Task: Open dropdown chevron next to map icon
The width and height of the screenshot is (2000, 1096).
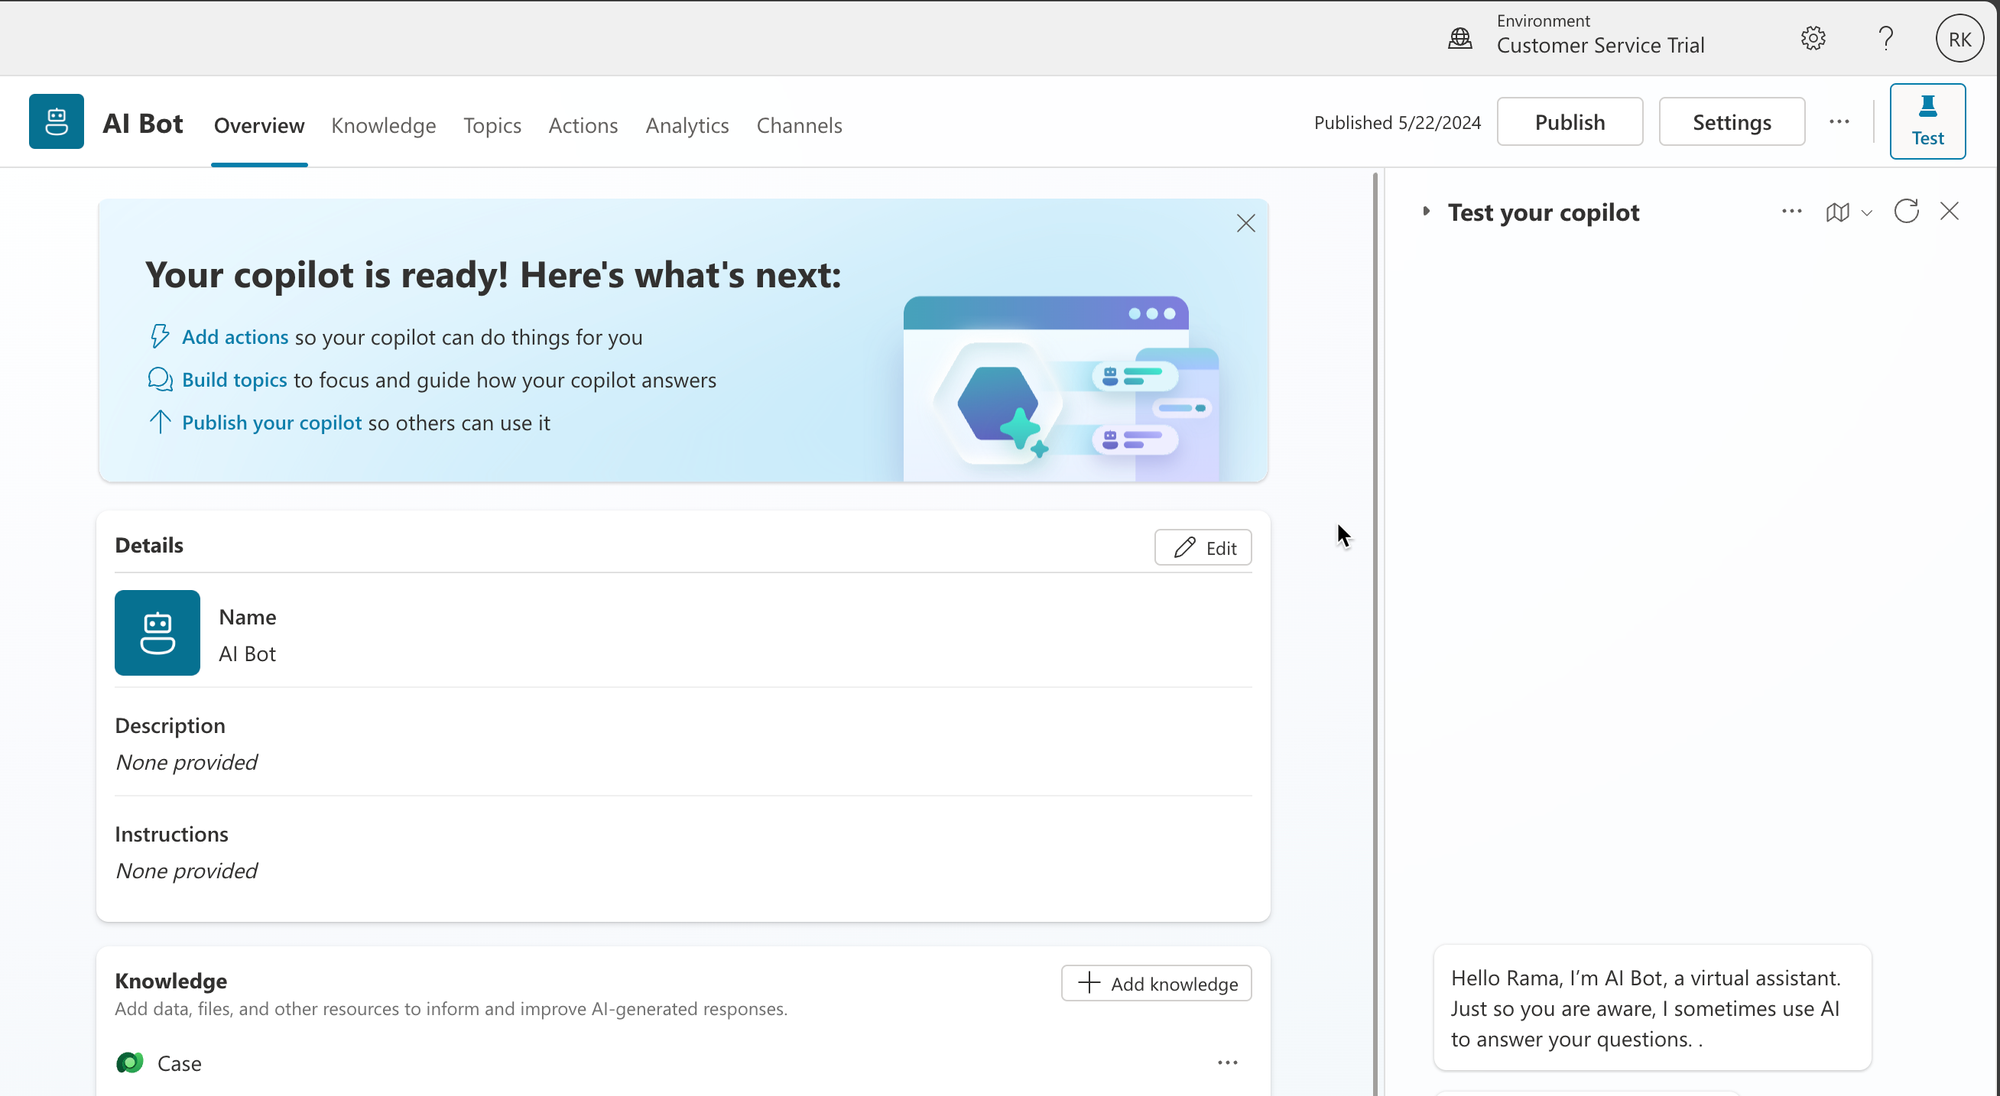Action: [1866, 213]
